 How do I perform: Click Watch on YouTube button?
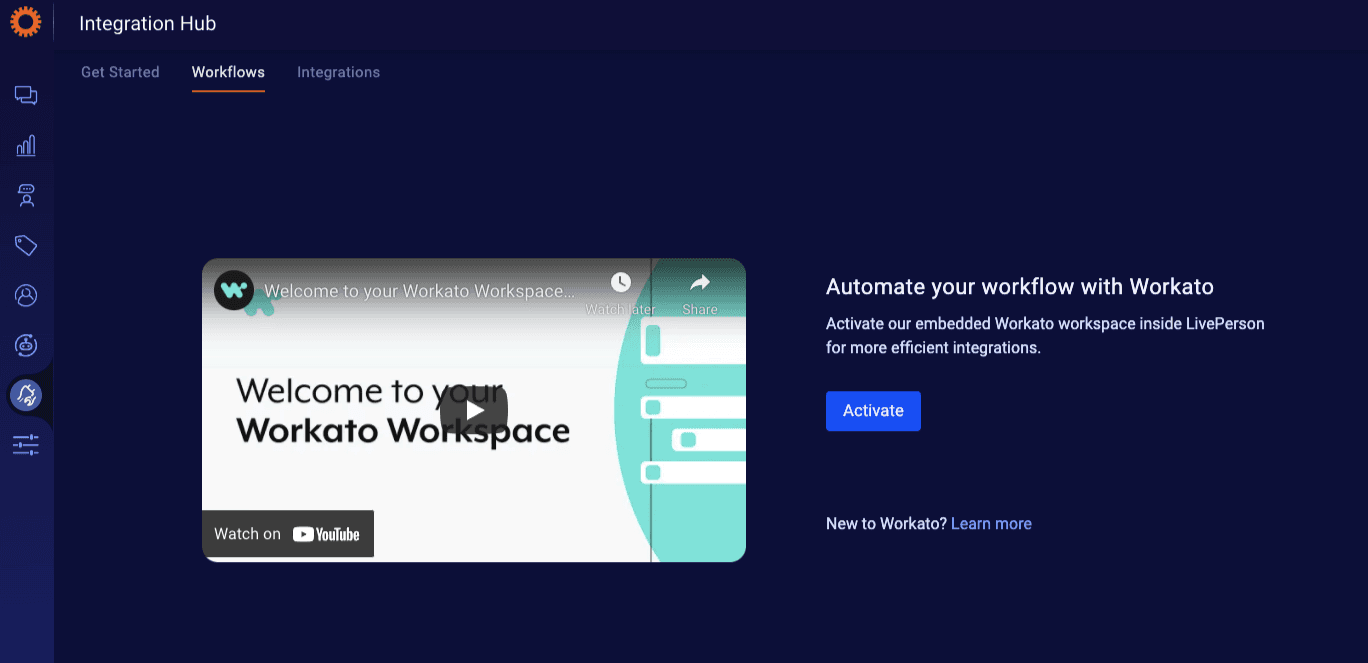(288, 534)
